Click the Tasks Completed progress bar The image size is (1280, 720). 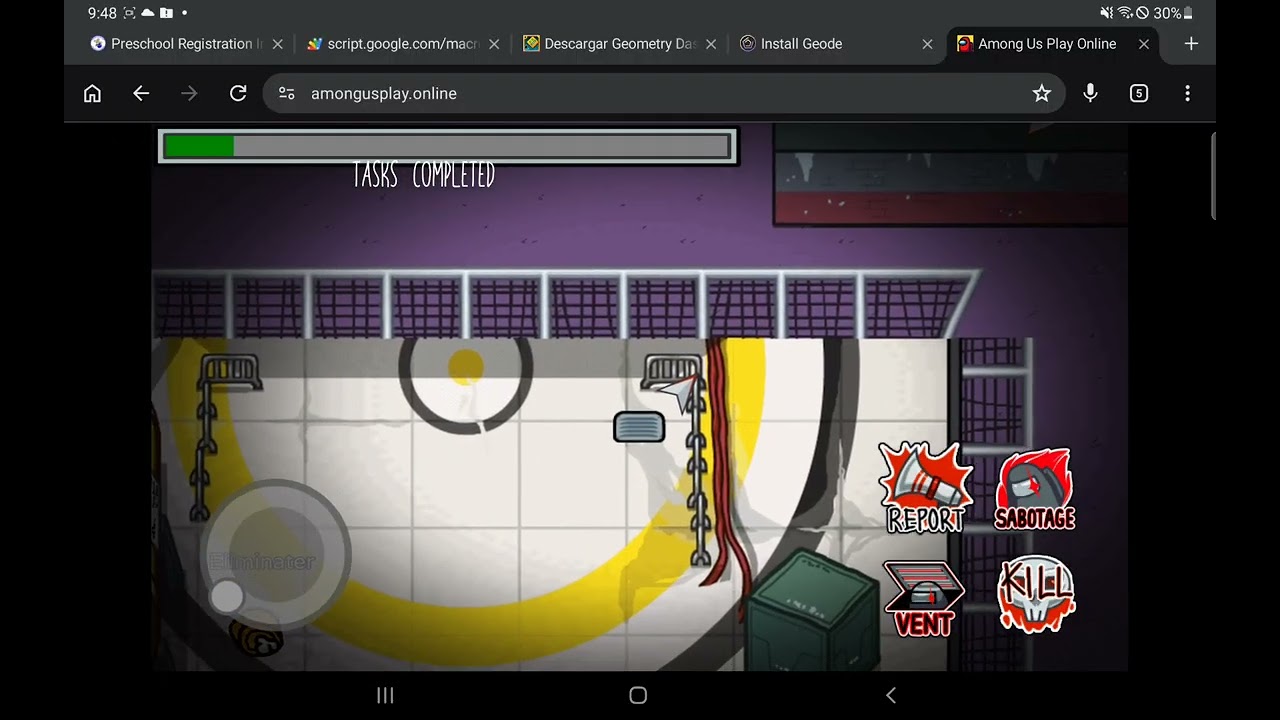(x=447, y=146)
